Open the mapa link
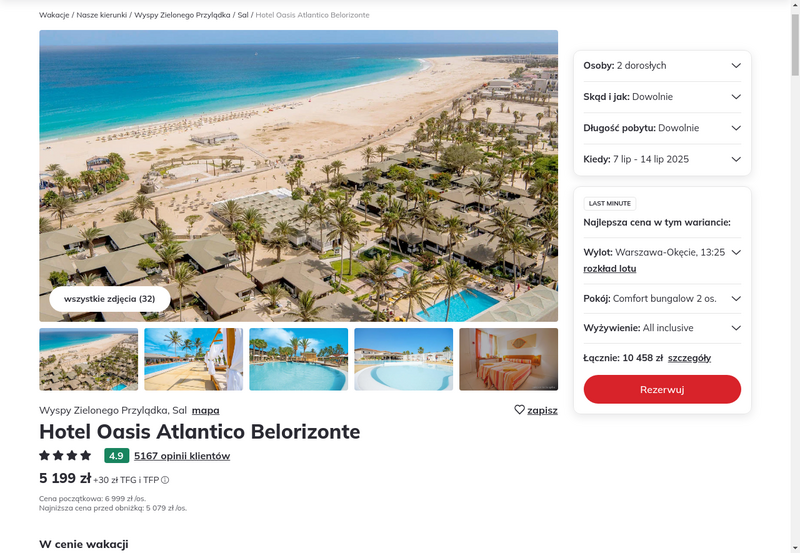Screen dimensions: 800x553 tap(206, 410)
